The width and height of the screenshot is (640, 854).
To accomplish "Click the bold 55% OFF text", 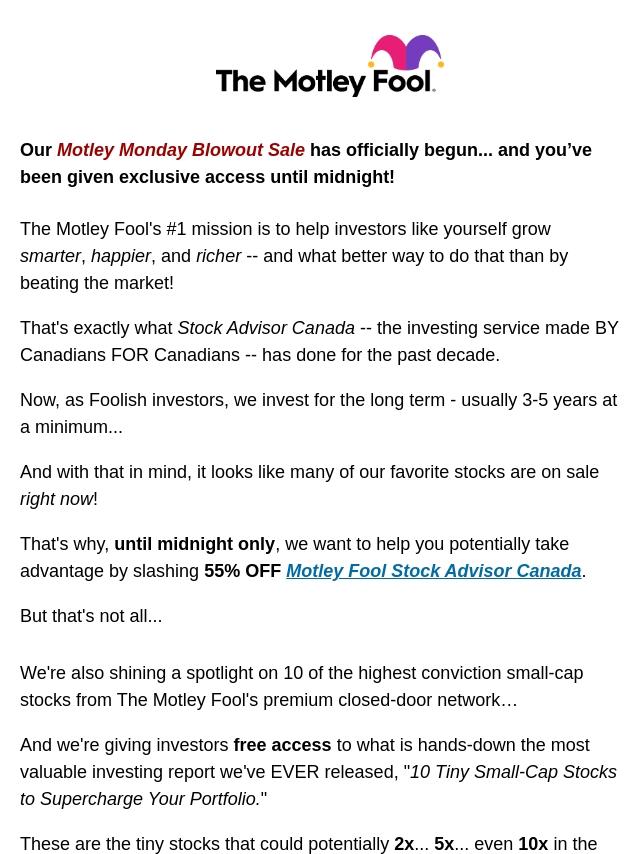I will (x=242, y=571).
